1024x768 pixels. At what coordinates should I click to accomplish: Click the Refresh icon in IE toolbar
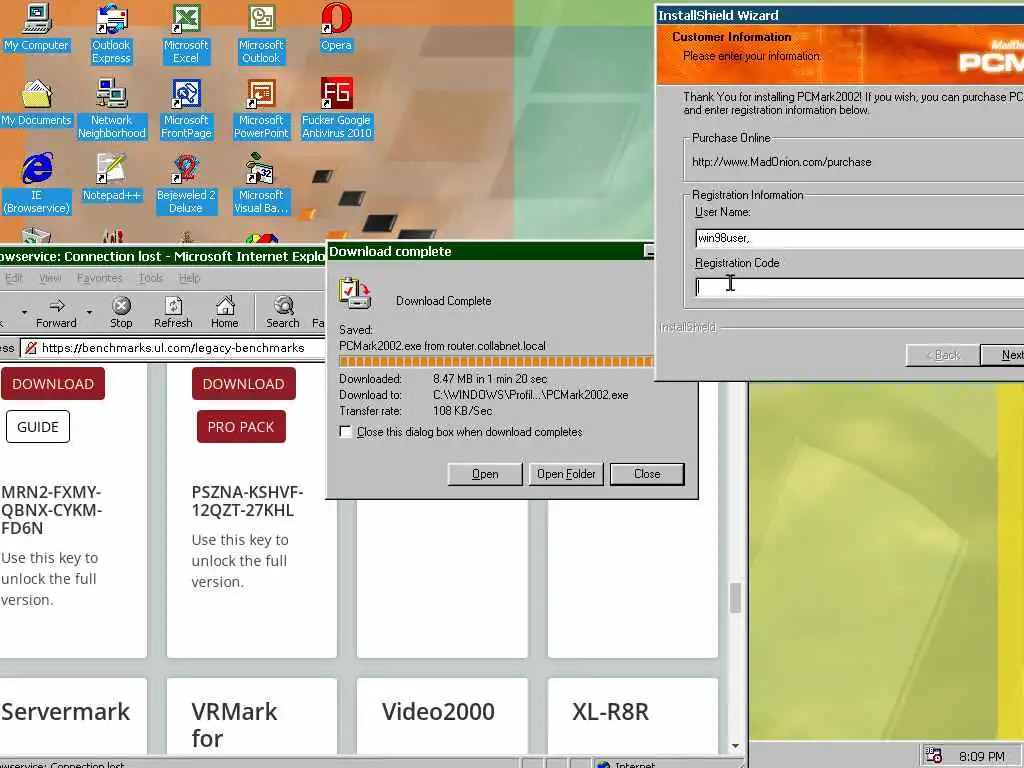click(173, 312)
